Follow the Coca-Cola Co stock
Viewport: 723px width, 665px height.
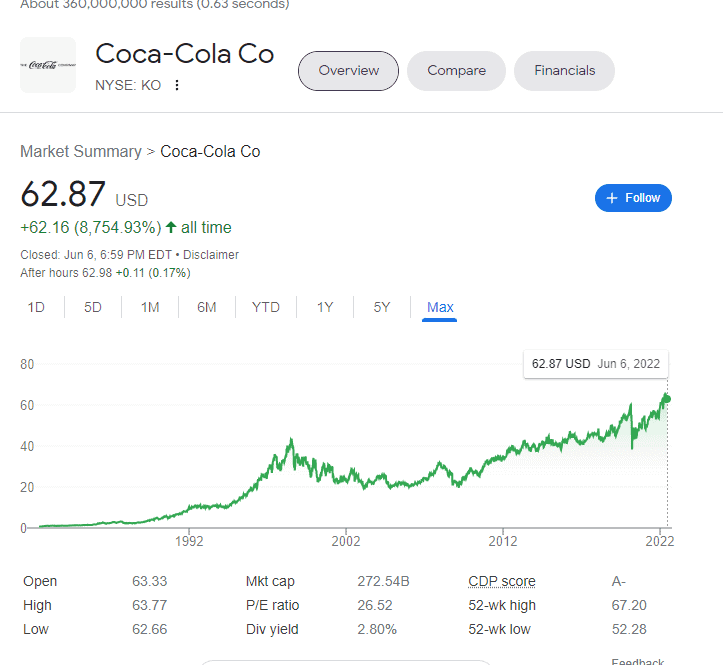633,198
